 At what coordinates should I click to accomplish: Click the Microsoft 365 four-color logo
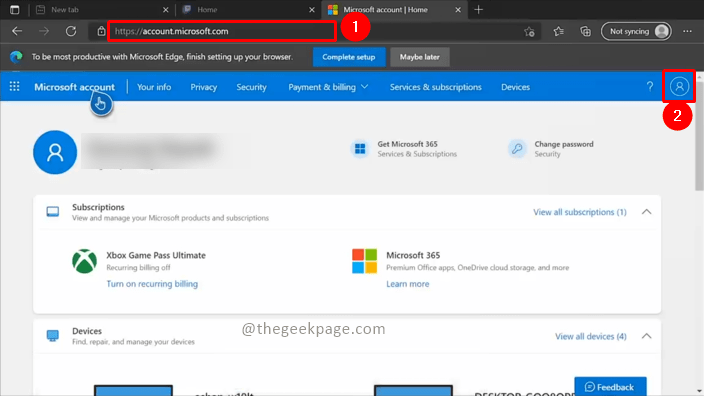tap(364, 261)
